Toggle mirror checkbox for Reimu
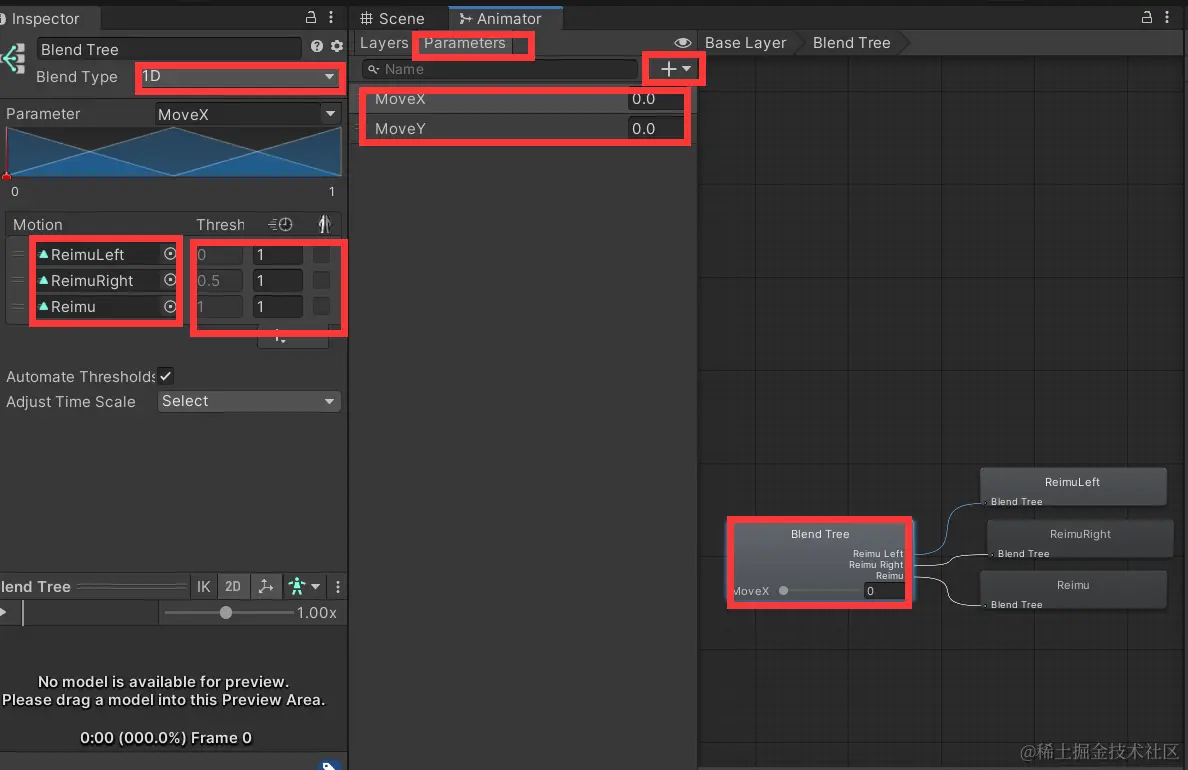The image size is (1188, 770). pyautogui.click(x=321, y=306)
